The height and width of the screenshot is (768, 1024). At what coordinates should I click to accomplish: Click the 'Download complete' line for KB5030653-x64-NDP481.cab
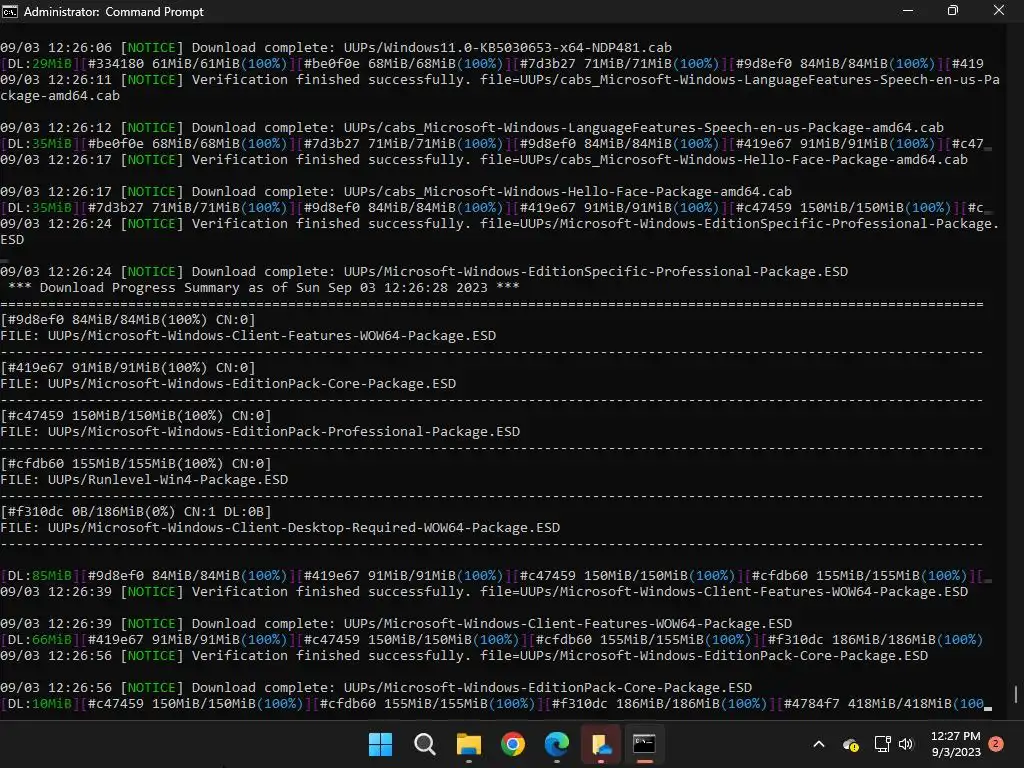[x=336, y=48]
